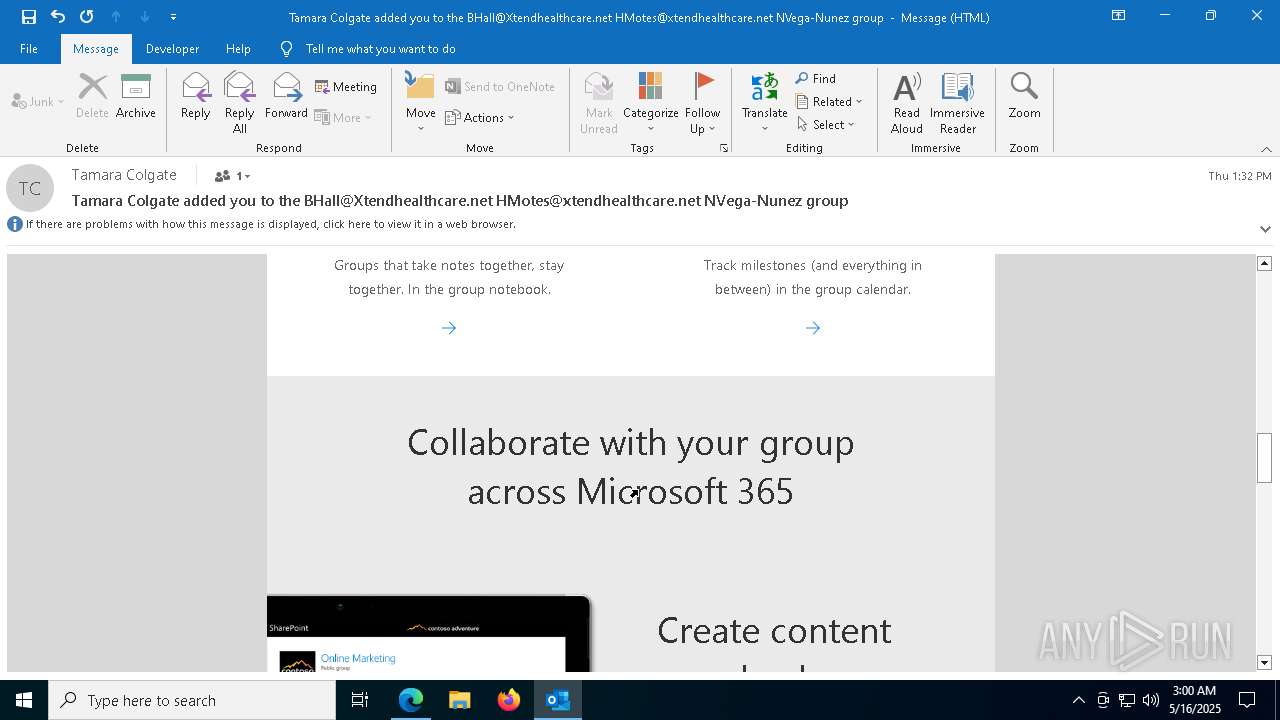The image size is (1280, 720).
Task: Expand the More respond options
Action: (343, 117)
